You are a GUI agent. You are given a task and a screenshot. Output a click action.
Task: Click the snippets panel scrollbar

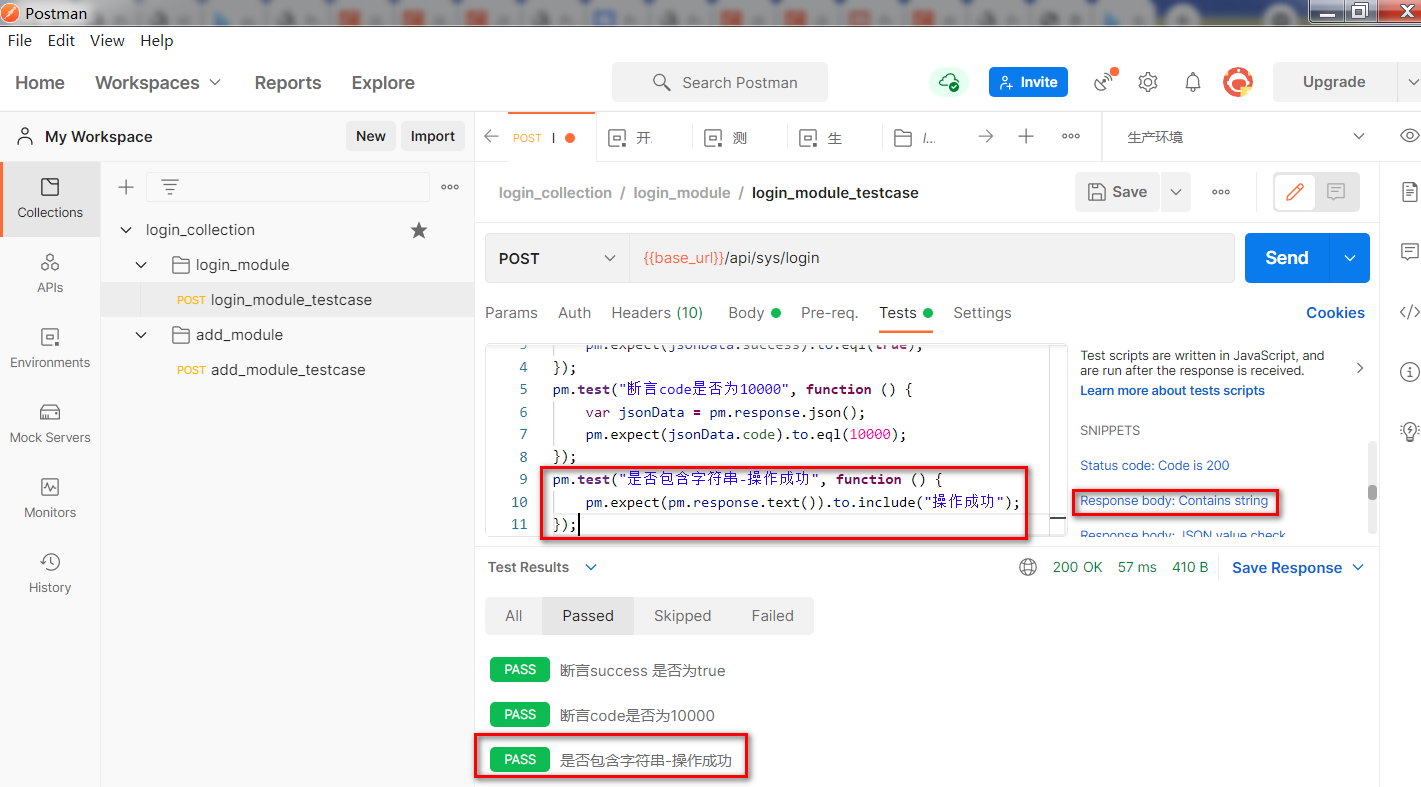coord(1373,491)
